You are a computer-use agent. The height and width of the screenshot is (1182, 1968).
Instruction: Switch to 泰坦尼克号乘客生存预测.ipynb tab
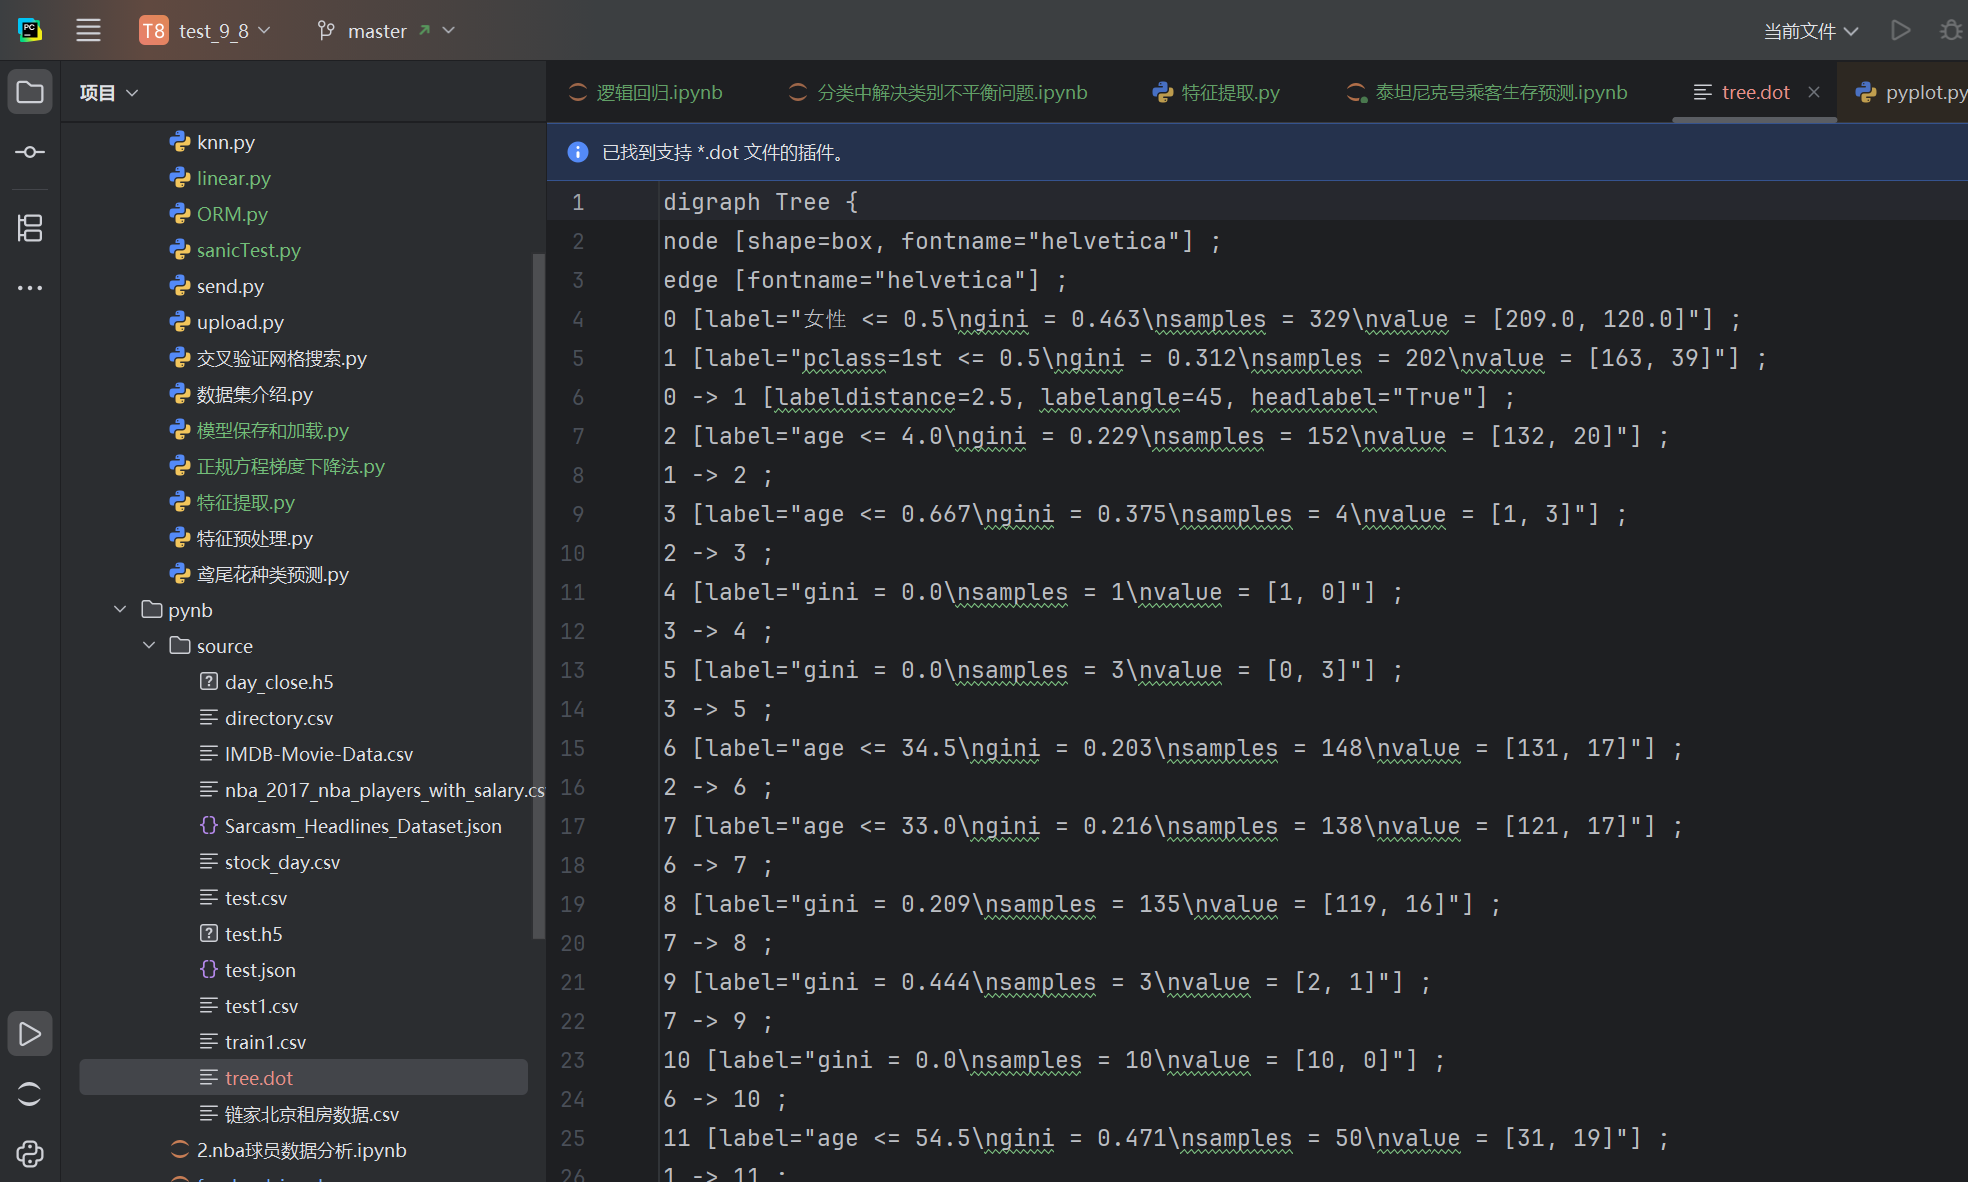click(1487, 92)
